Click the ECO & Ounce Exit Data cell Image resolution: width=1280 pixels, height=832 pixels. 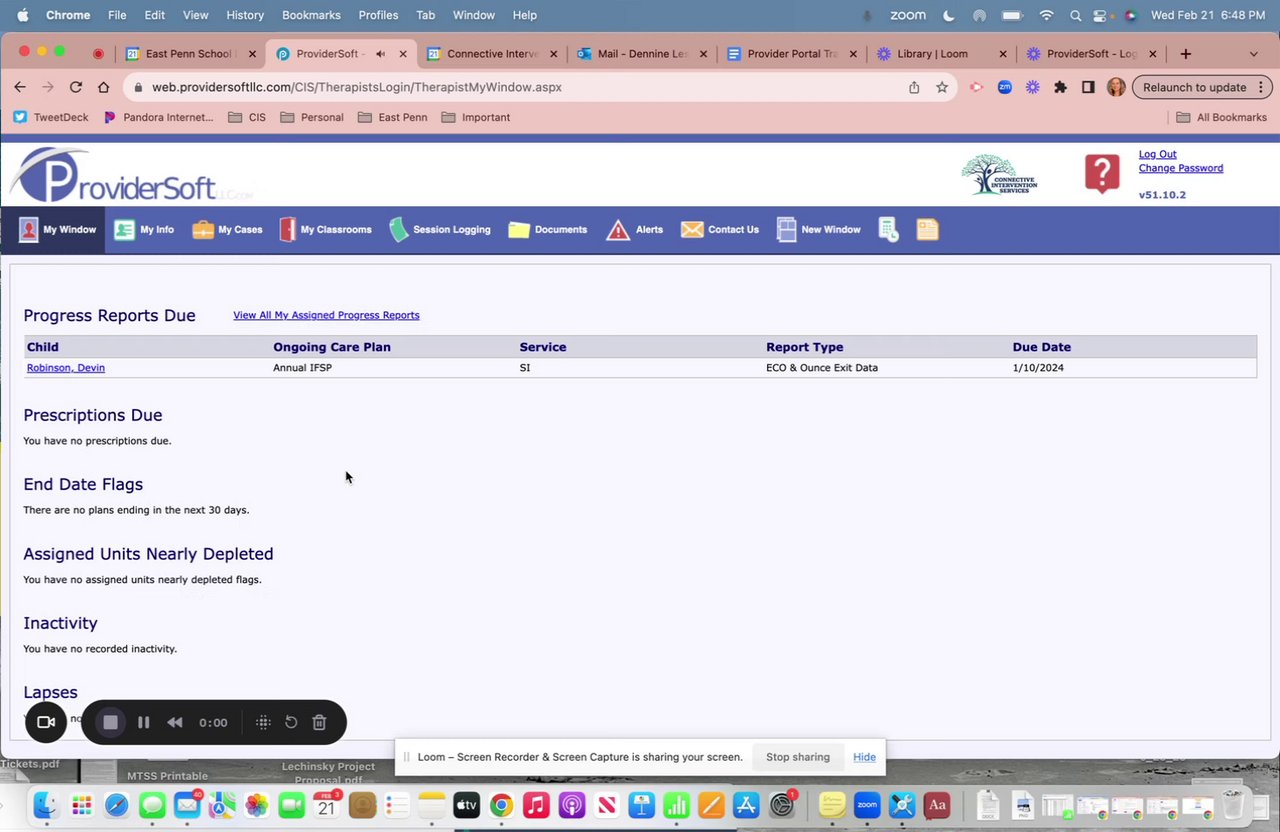click(822, 368)
